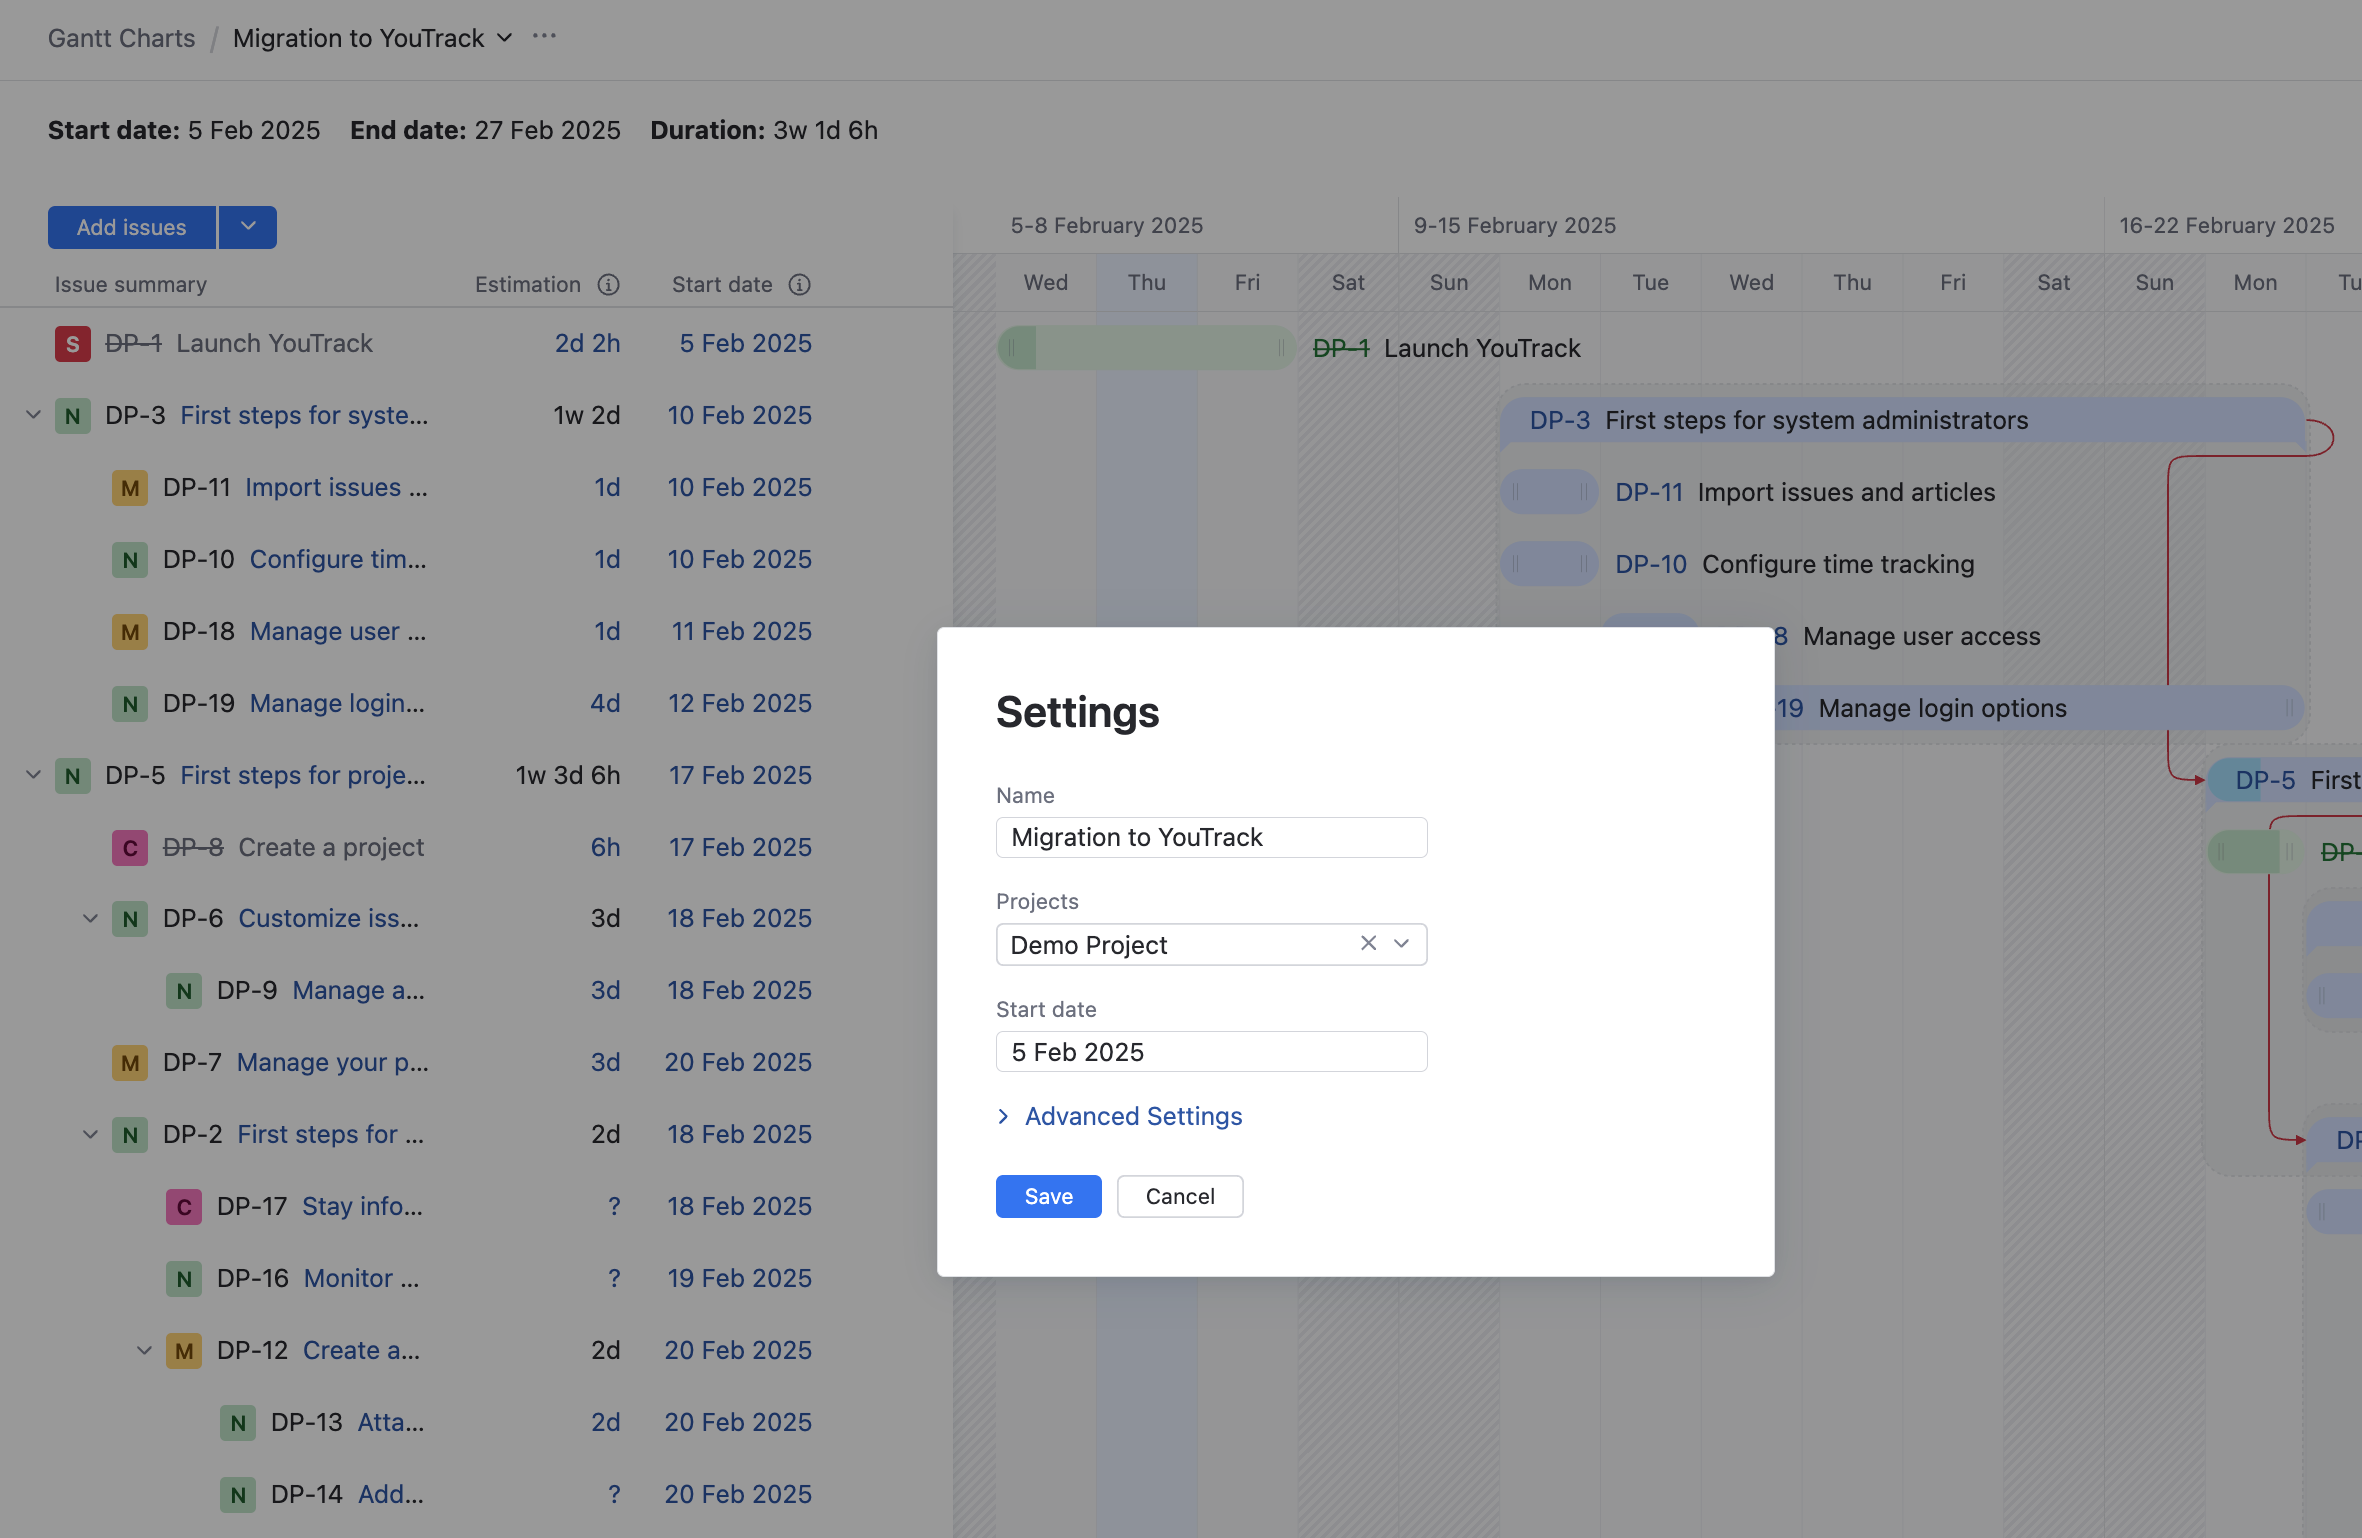Image resolution: width=2362 pixels, height=1538 pixels.
Task: Open the Add issues split dropdown arrow
Action: (247, 227)
